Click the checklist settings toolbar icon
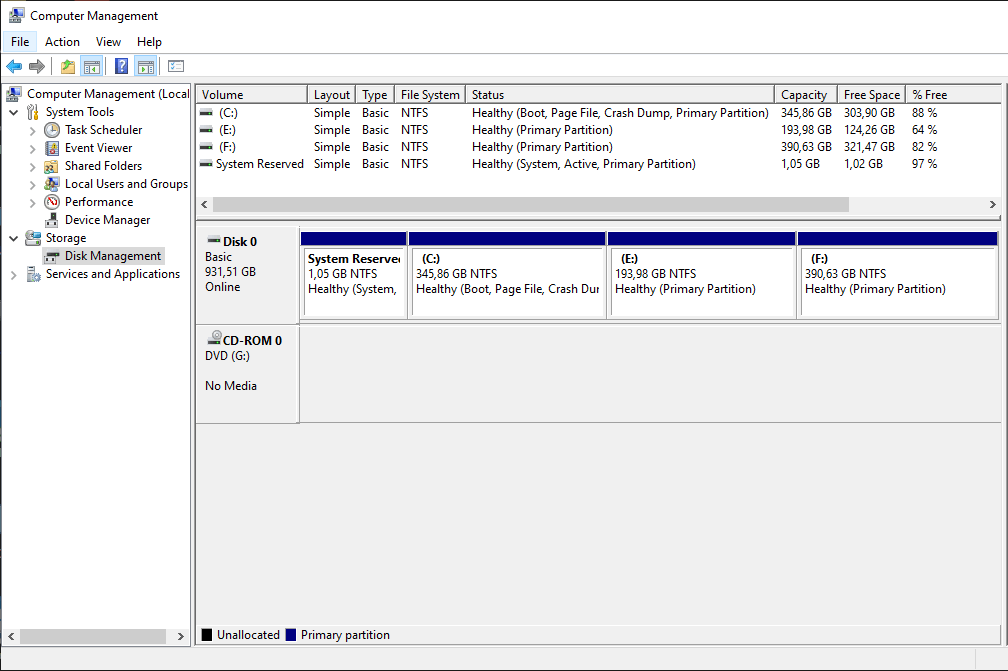This screenshot has width=1008, height=671. [x=176, y=66]
